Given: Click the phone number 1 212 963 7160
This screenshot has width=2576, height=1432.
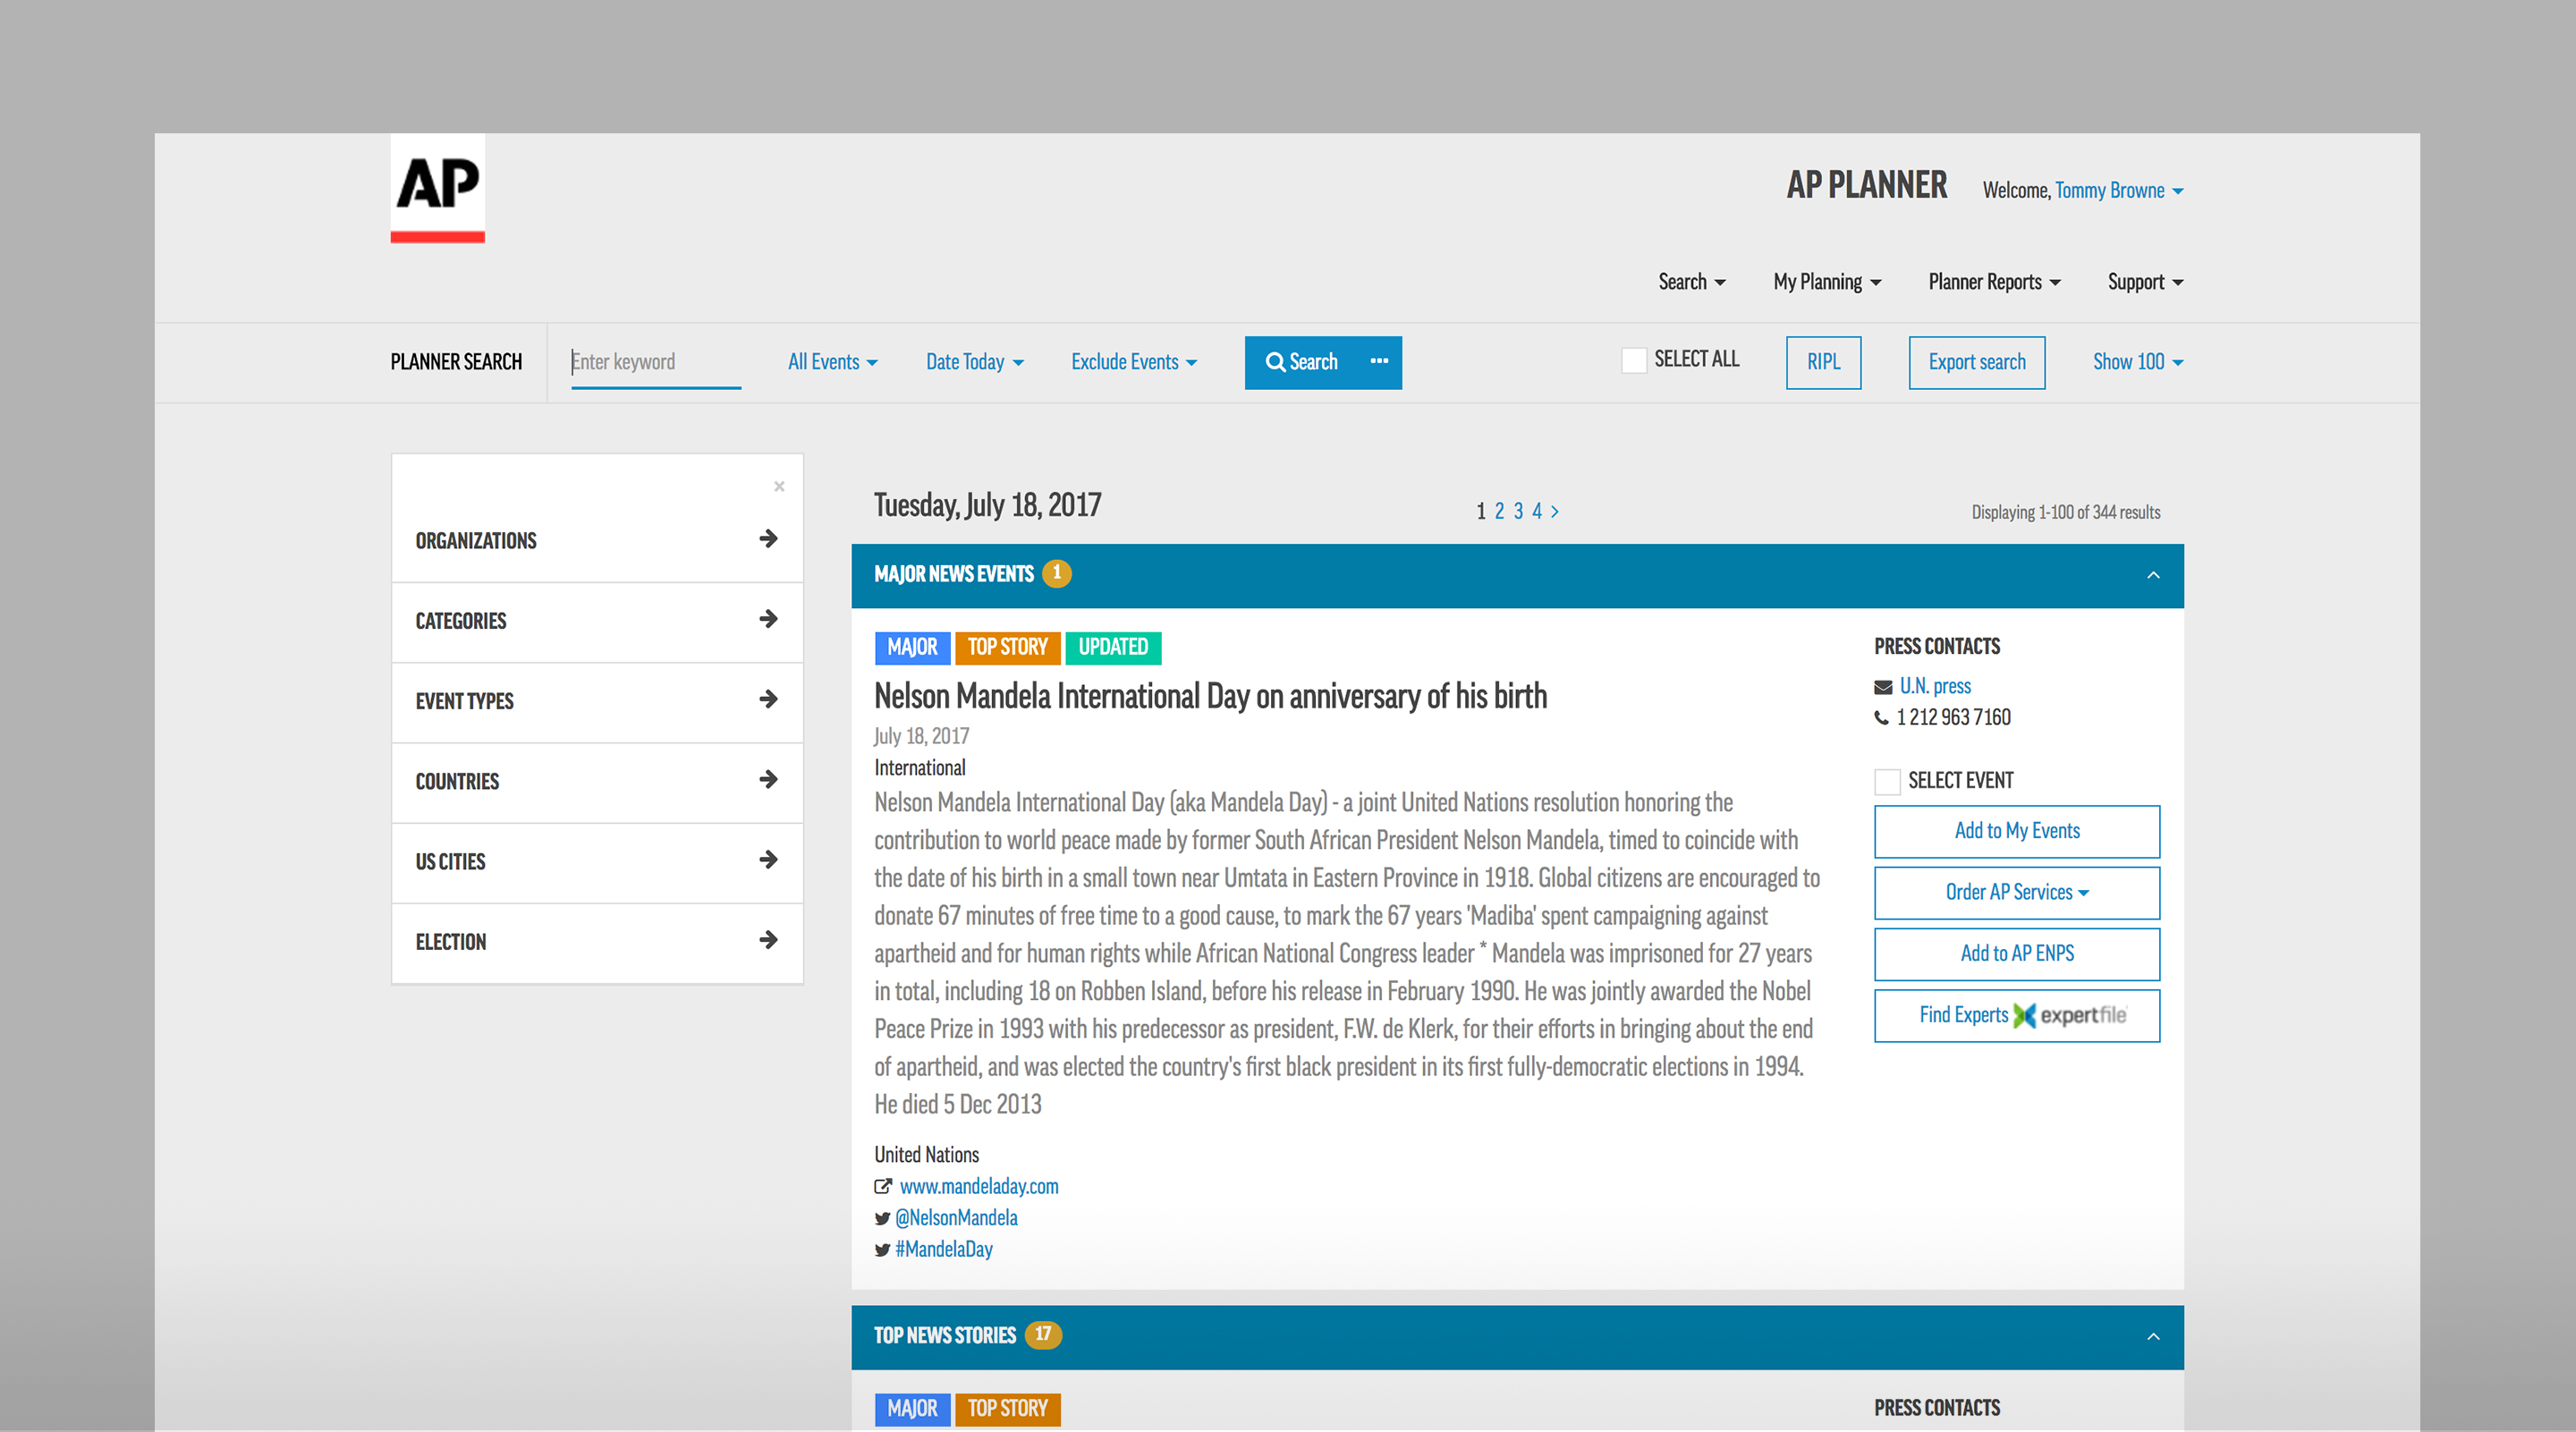Looking at the screenshot, I should (1953, 718).
